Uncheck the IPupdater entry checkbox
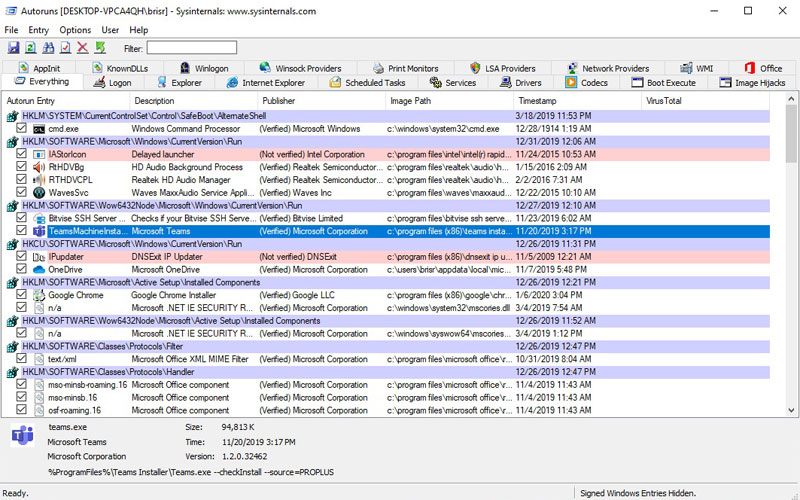This screenshot has height=500, width=800. [x=21, y=256]
